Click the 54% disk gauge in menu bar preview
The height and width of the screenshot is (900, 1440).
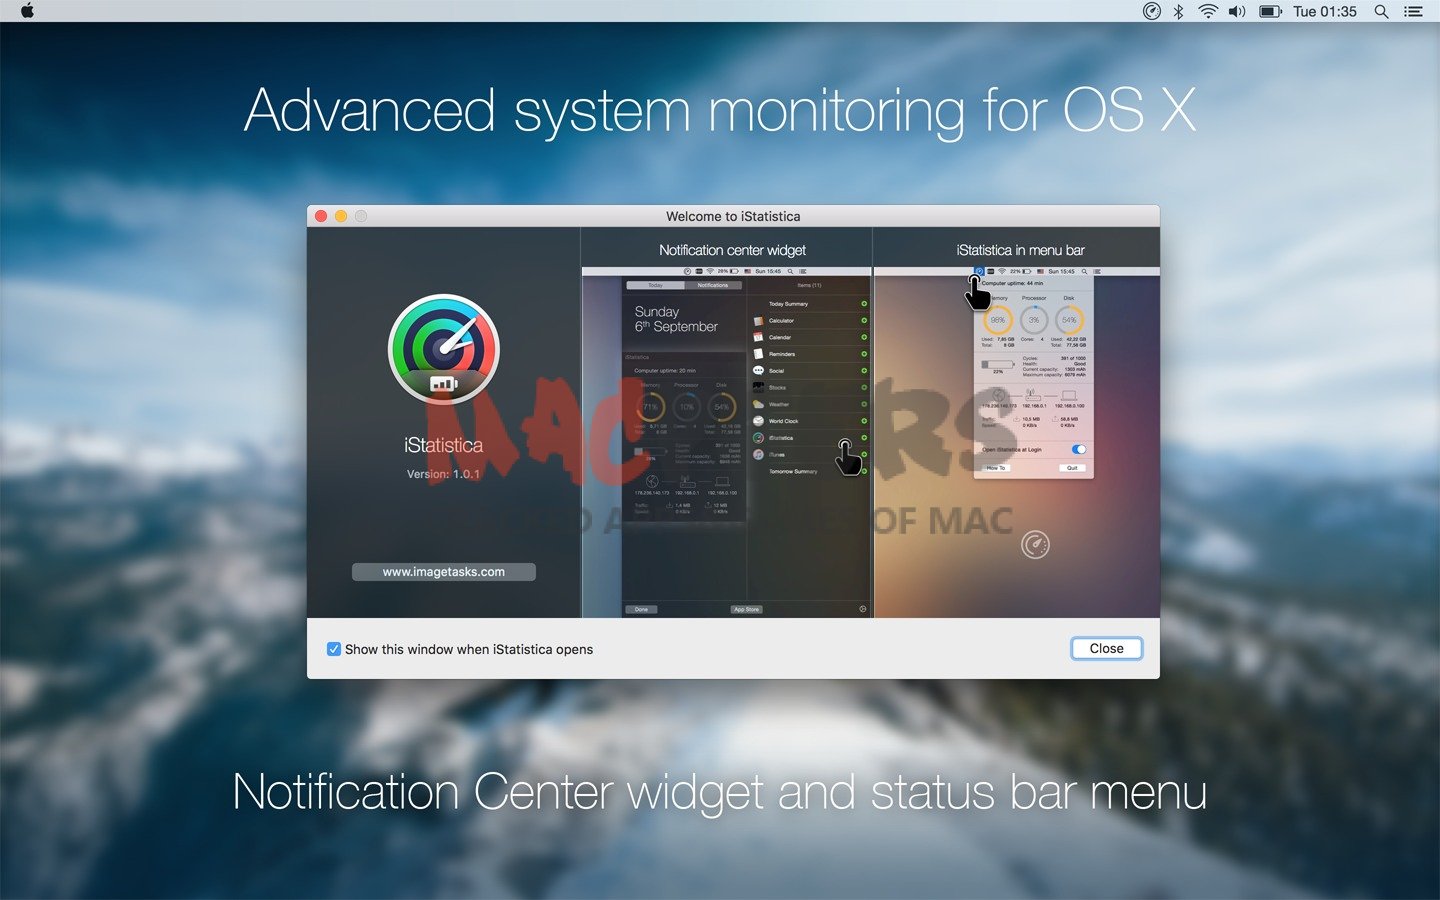[1069, 320]
